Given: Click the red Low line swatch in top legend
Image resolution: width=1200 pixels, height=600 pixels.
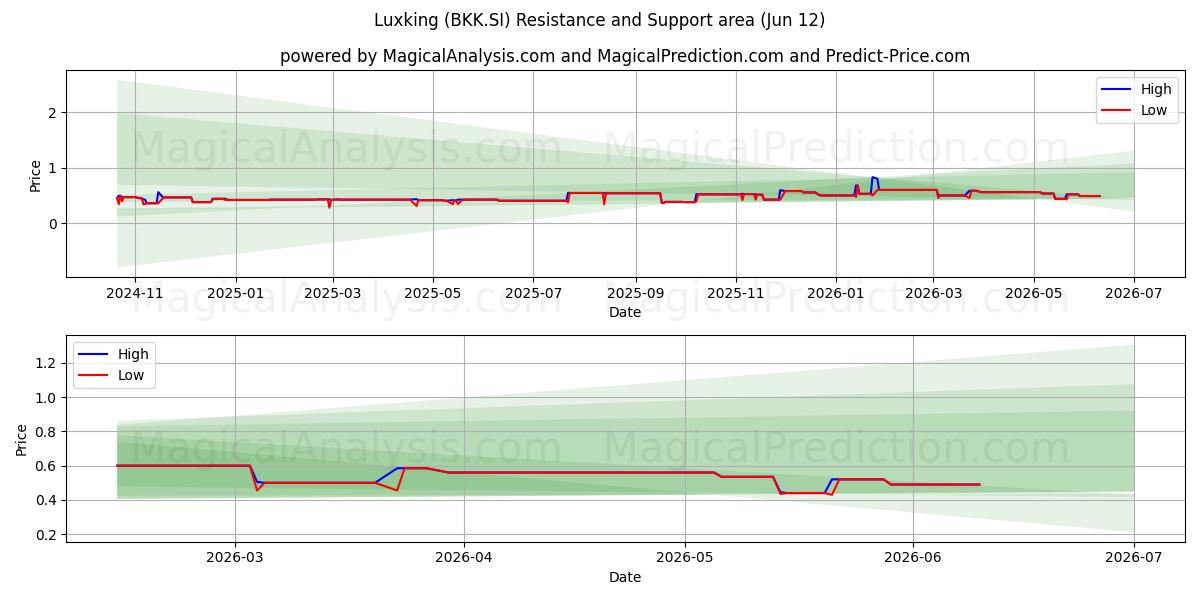Looking at the screenshot, I should (1117, 111).
